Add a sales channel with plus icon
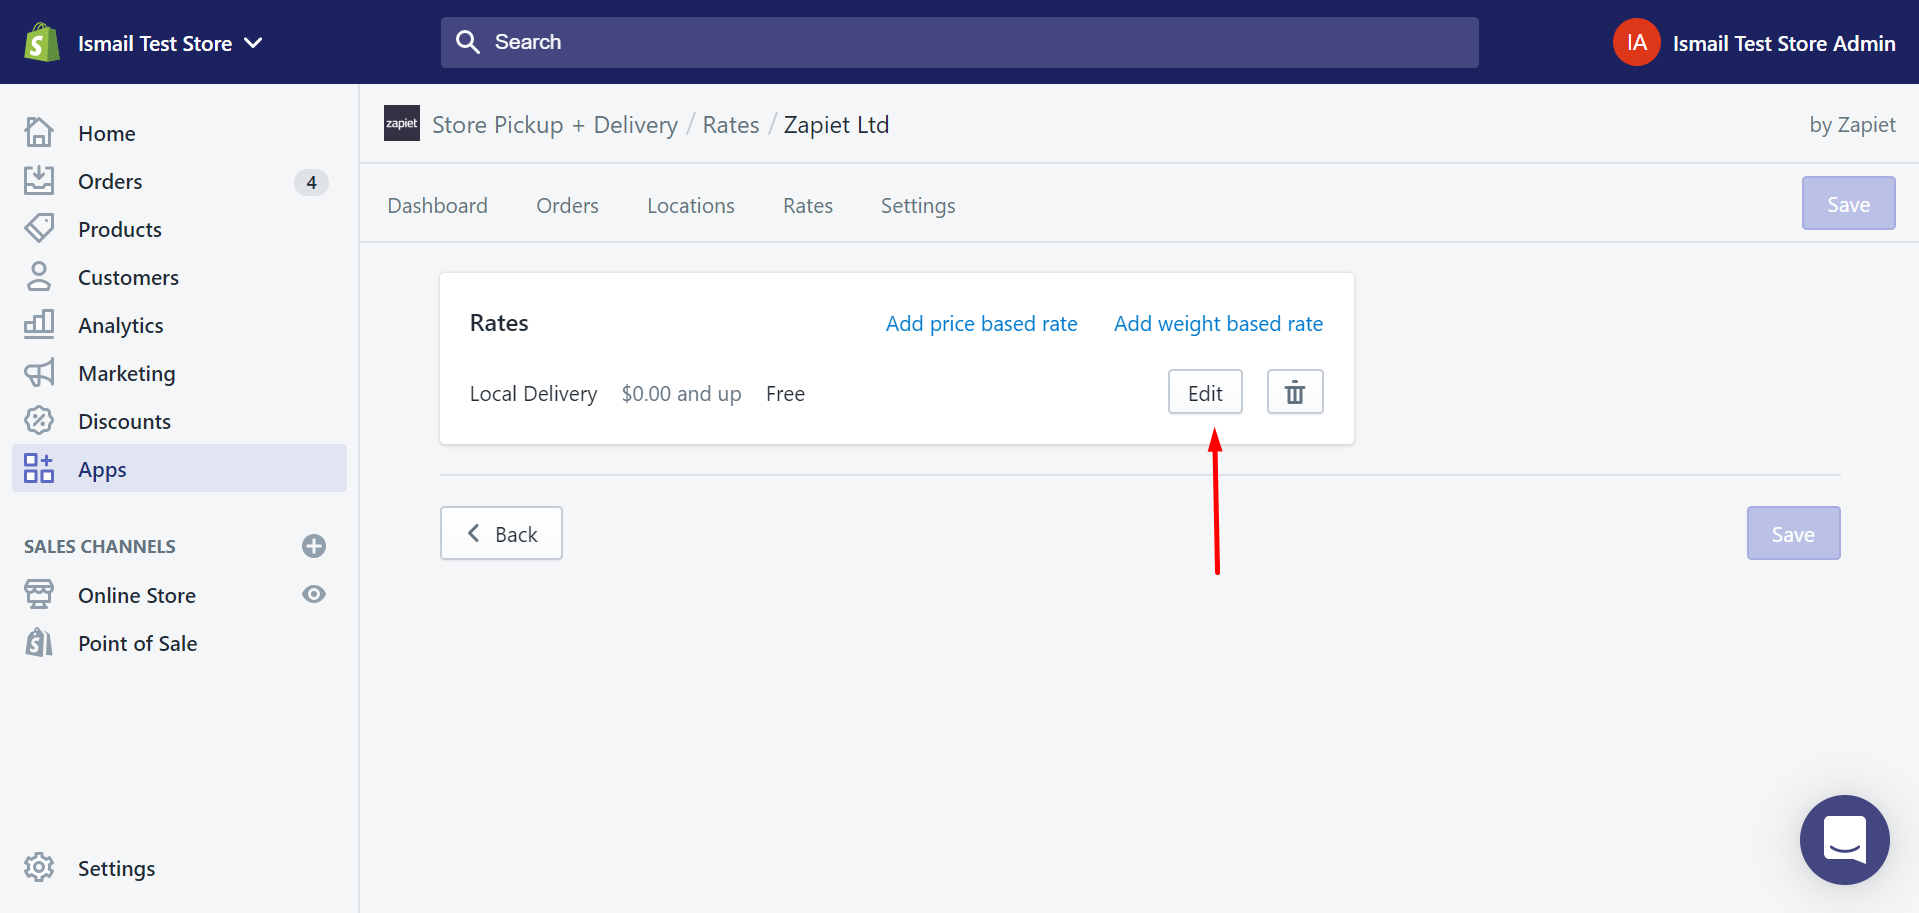Screen dimensions: 1919x913 (x=314, y=546)
